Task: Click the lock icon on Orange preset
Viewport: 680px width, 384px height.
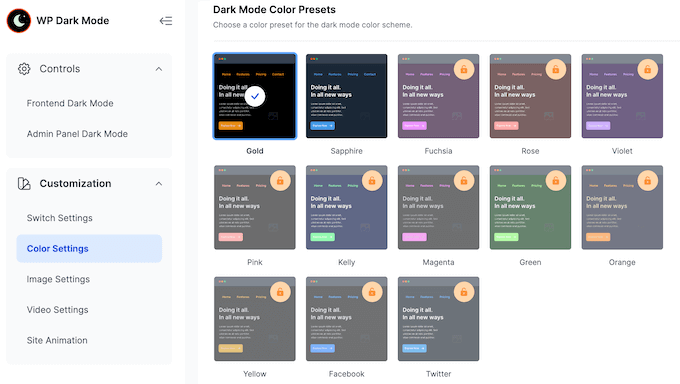Action: point(647,181)
